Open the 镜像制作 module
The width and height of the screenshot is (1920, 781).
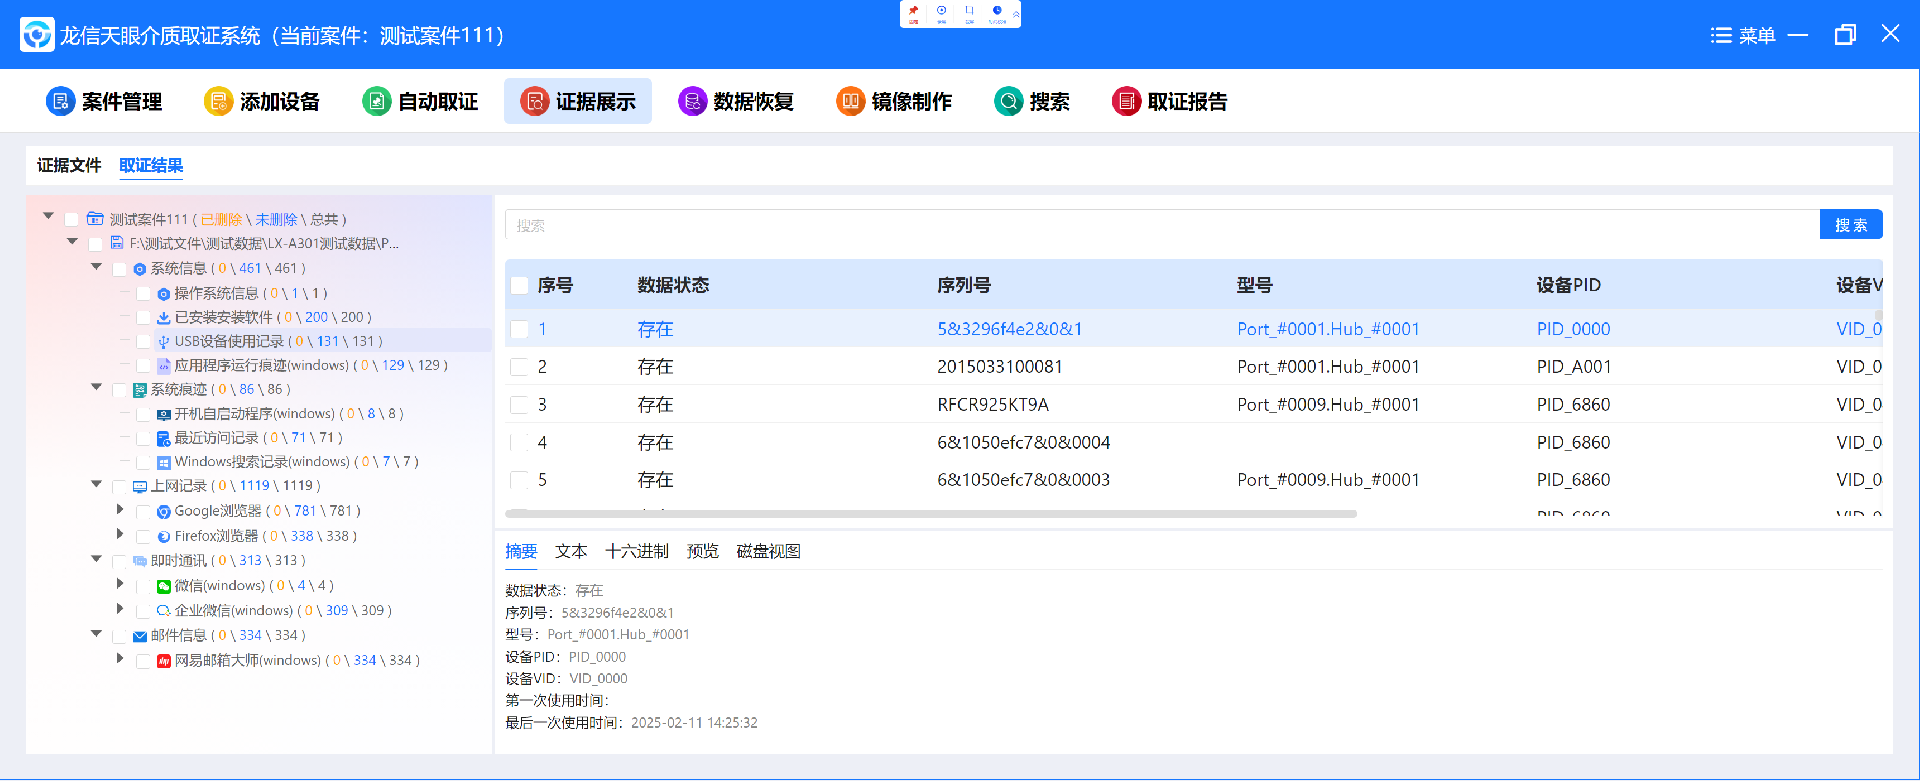(x=894, y=101)
